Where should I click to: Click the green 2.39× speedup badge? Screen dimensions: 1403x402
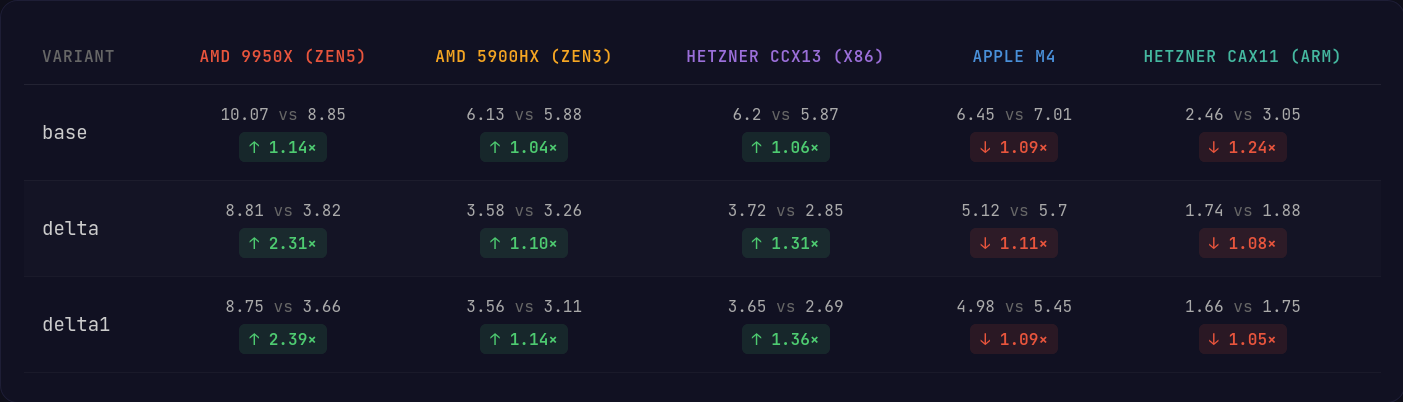(x=282, y=340)
